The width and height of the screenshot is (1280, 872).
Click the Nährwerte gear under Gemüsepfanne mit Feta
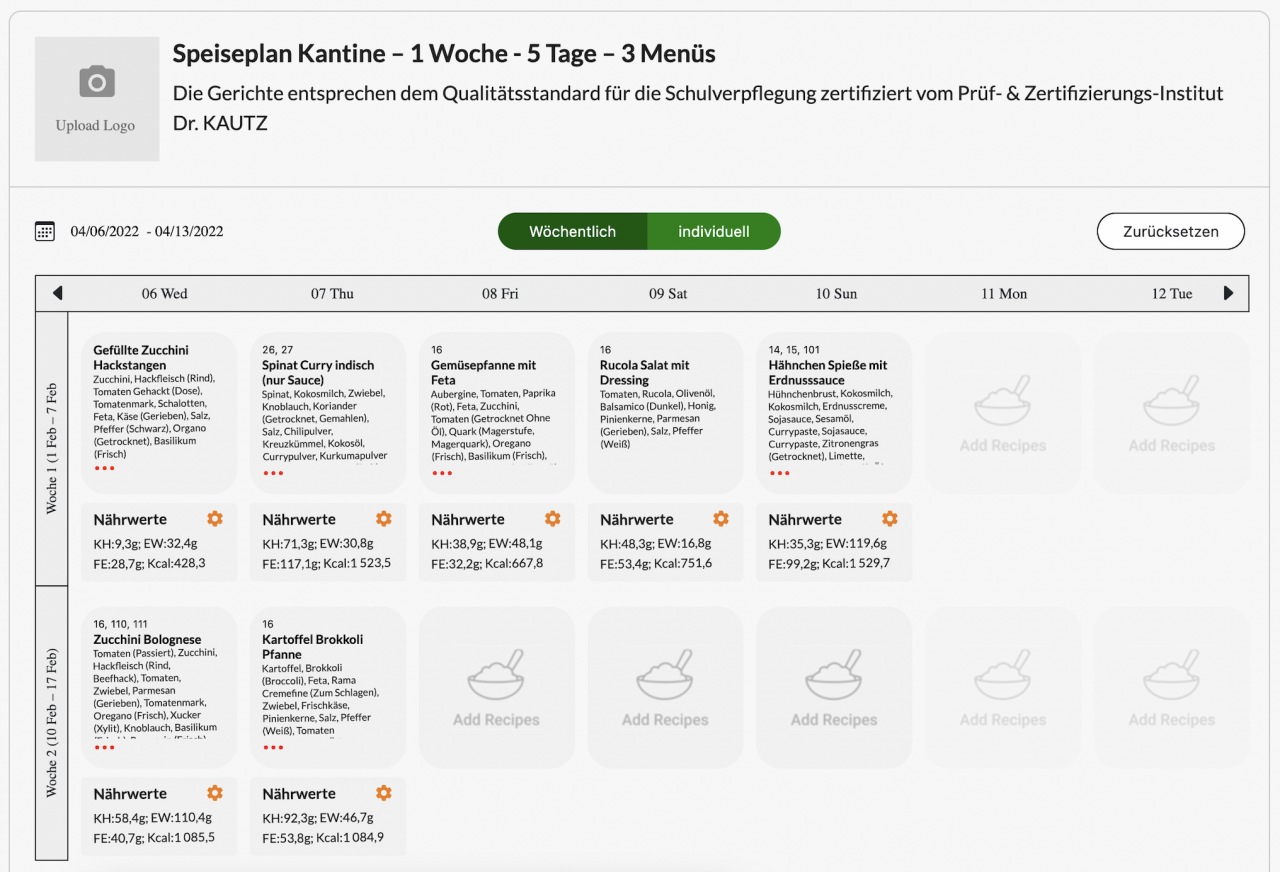pos(553,518)
